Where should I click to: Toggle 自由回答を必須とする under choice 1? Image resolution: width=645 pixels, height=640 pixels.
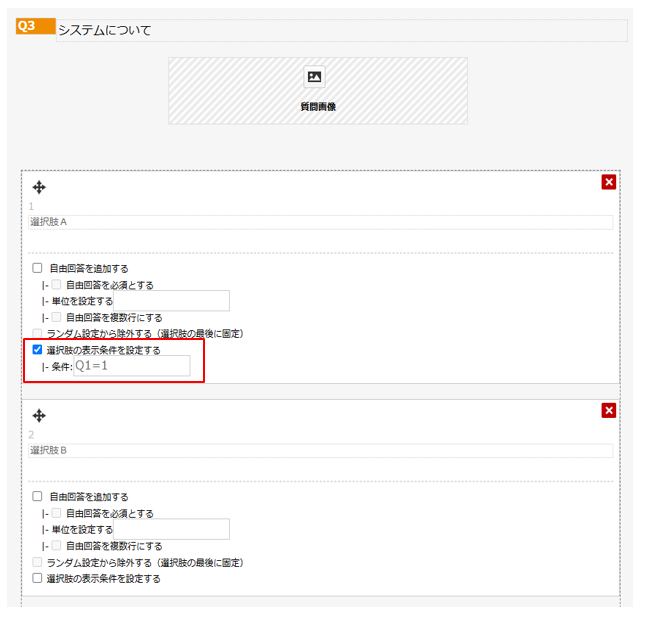pos(56,285)
